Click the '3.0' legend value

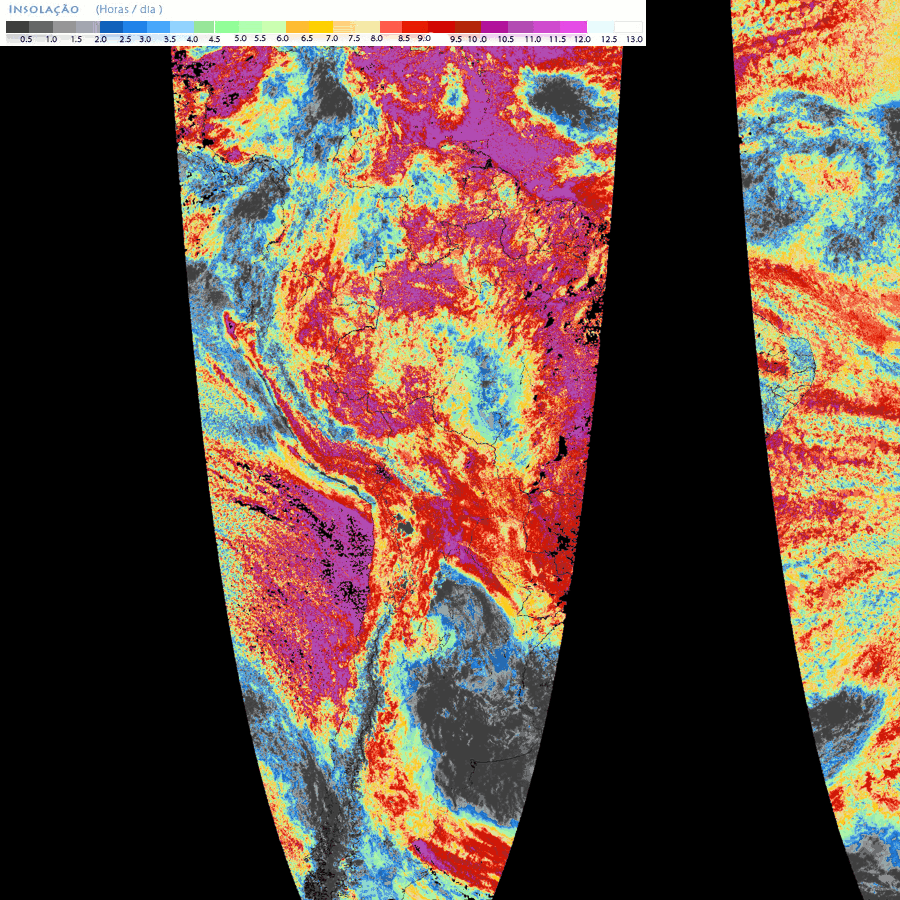145,39
